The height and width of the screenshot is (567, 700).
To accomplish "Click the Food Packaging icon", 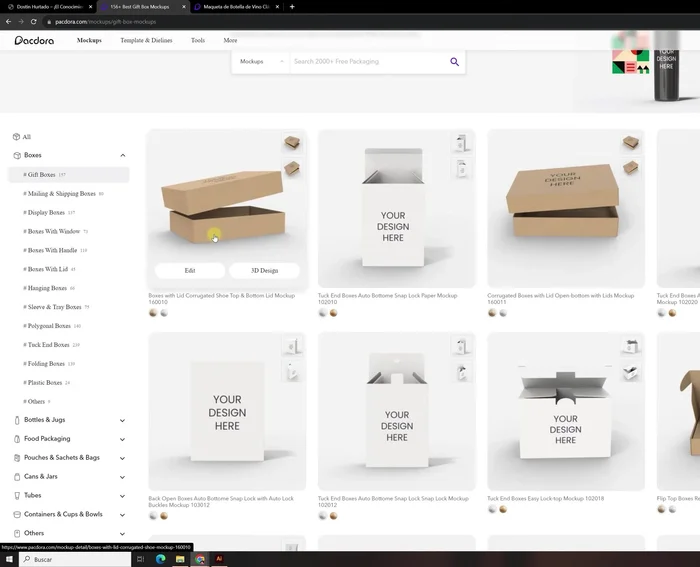I will [17, 439].
